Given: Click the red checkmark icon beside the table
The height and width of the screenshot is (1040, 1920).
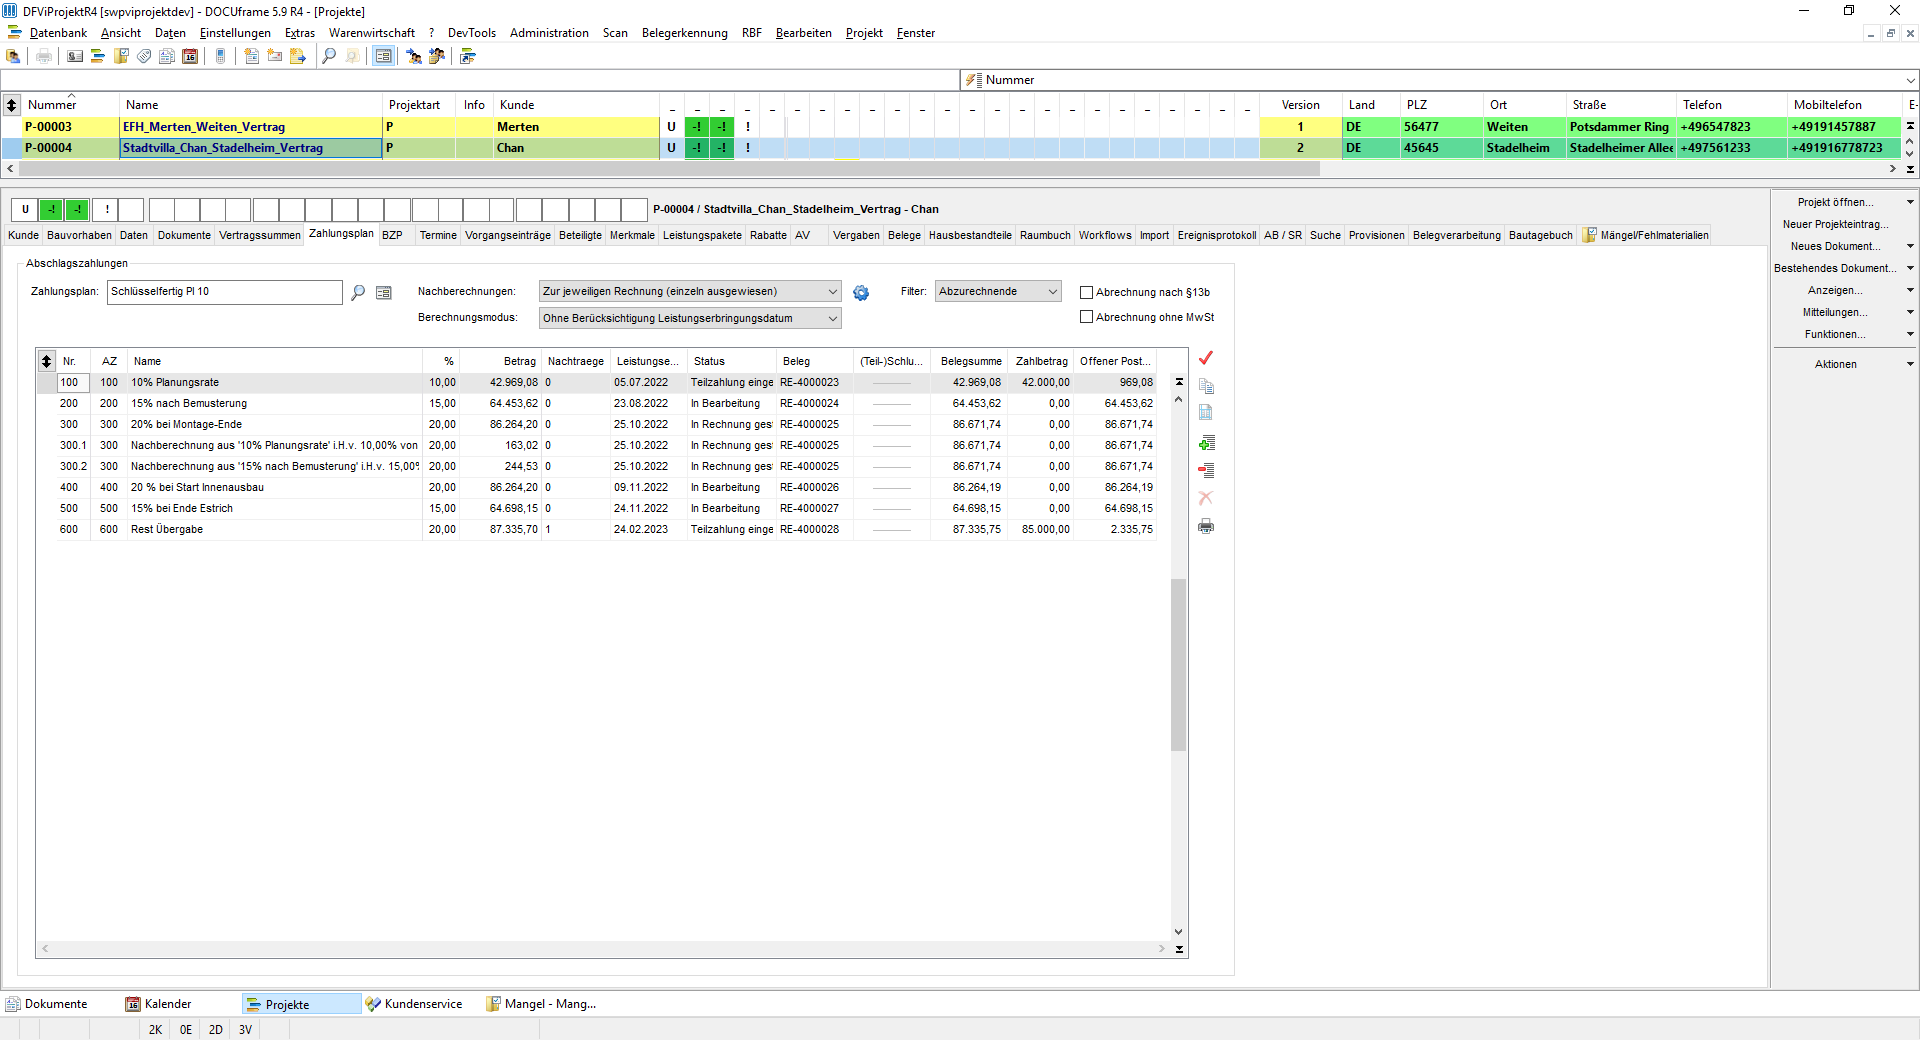Looking at the screenshot, I should tap(1206, 358).
